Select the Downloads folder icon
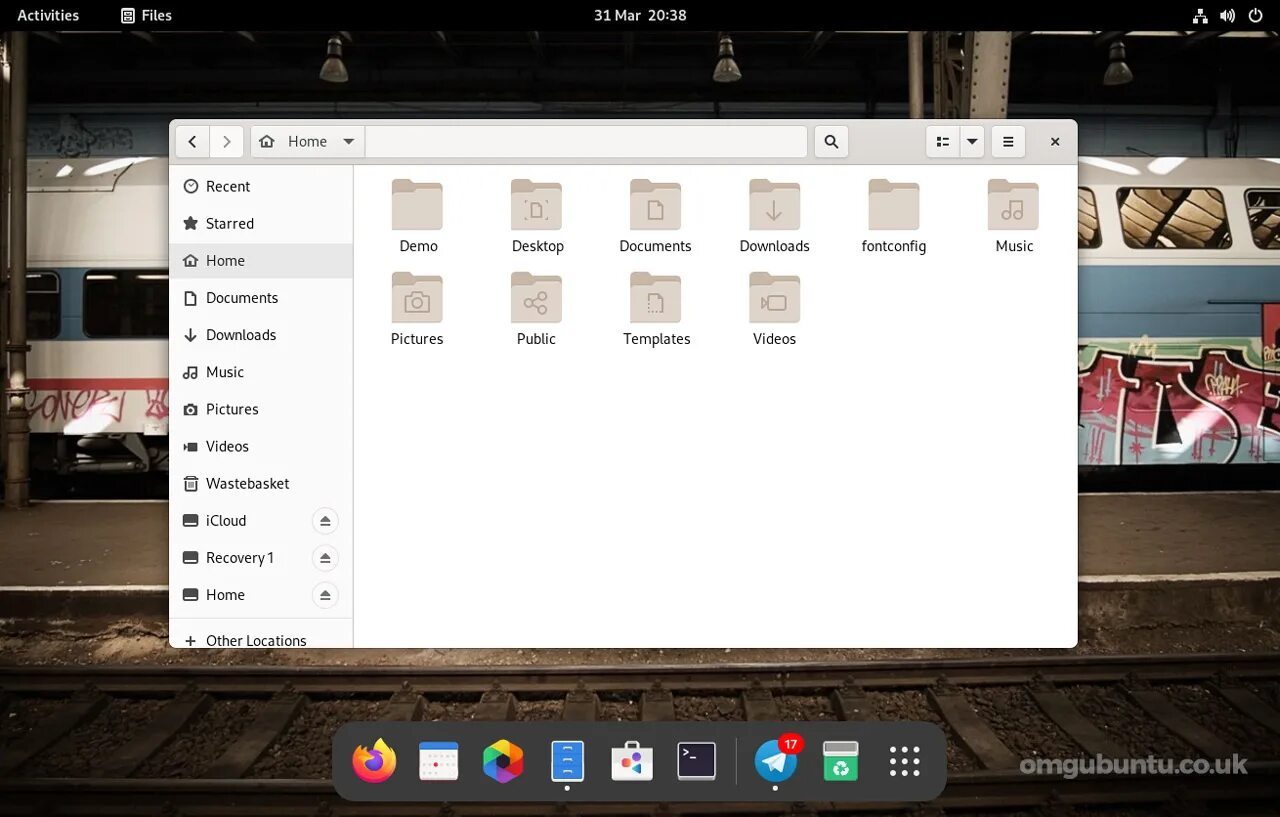The height and width of the screenshot is (817, 1280). (775, 206)
